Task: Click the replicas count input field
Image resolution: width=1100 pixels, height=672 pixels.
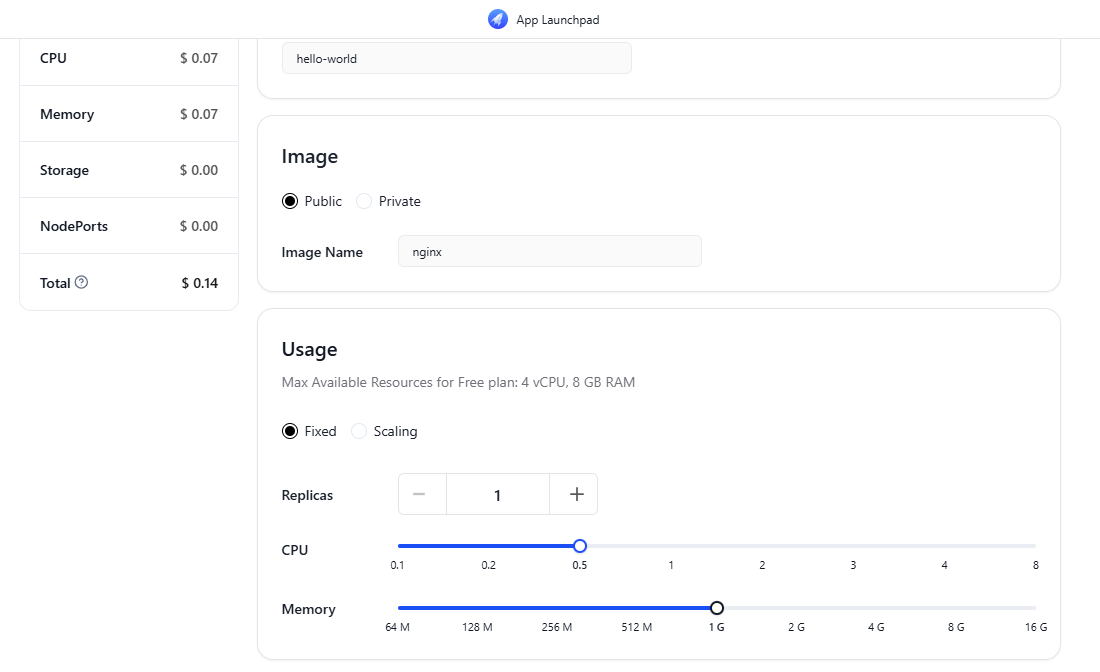Action: pos(497,494)
